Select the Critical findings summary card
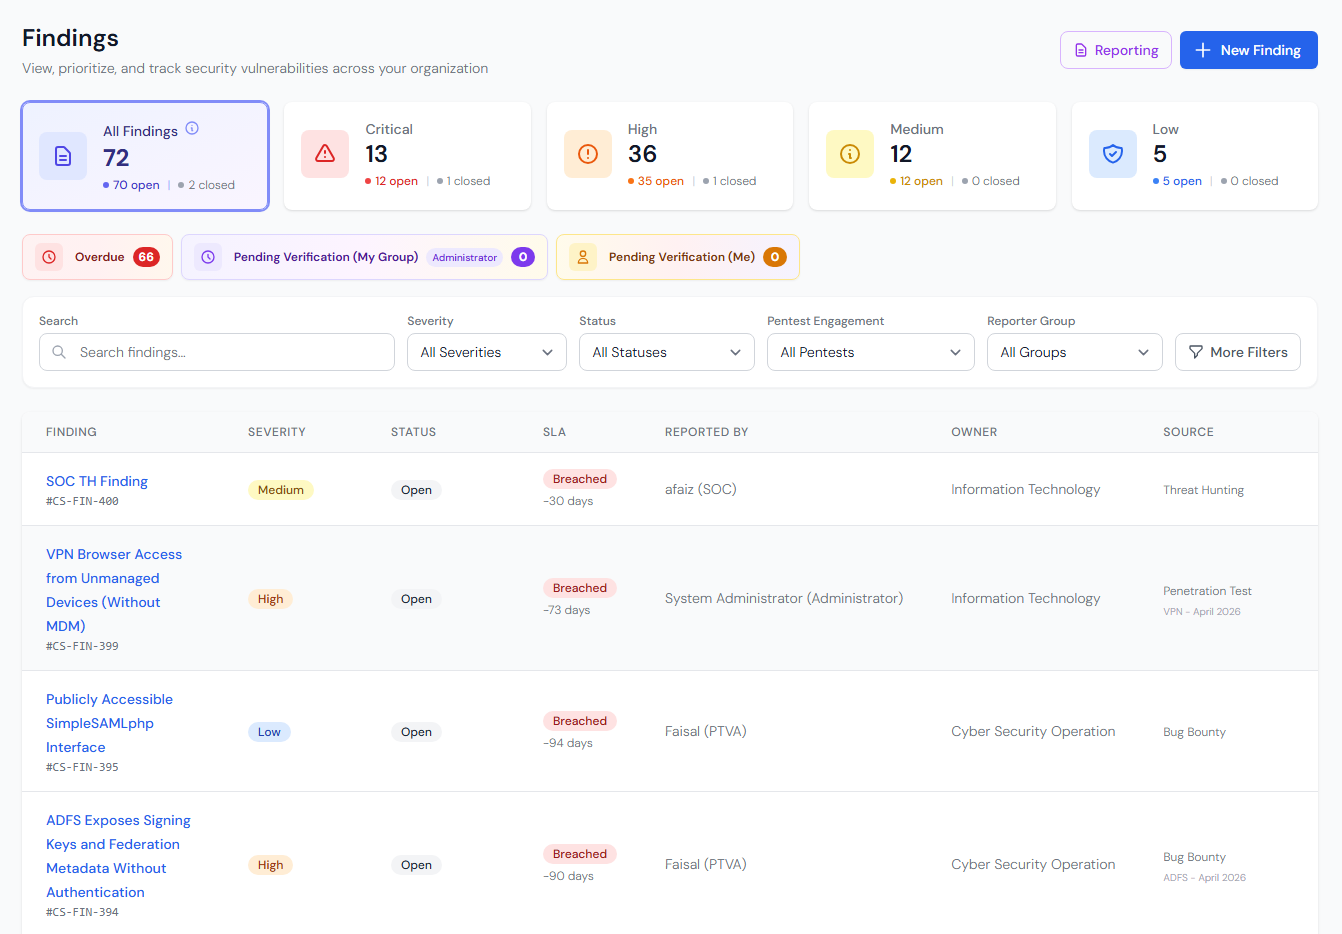 407,156
